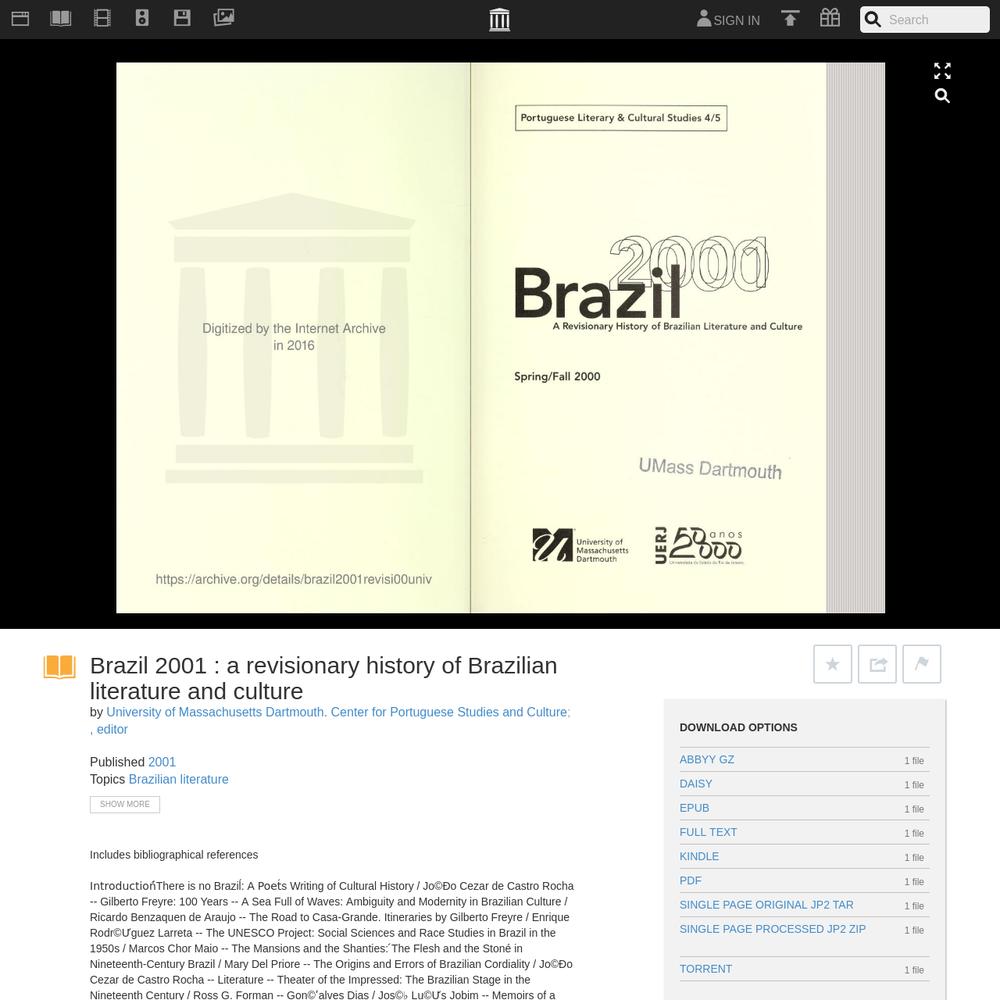Viewport: 1000px width, 1000px height.
Task: Share this item using share button
Action: pyautogui.click(x=877, y=665)
